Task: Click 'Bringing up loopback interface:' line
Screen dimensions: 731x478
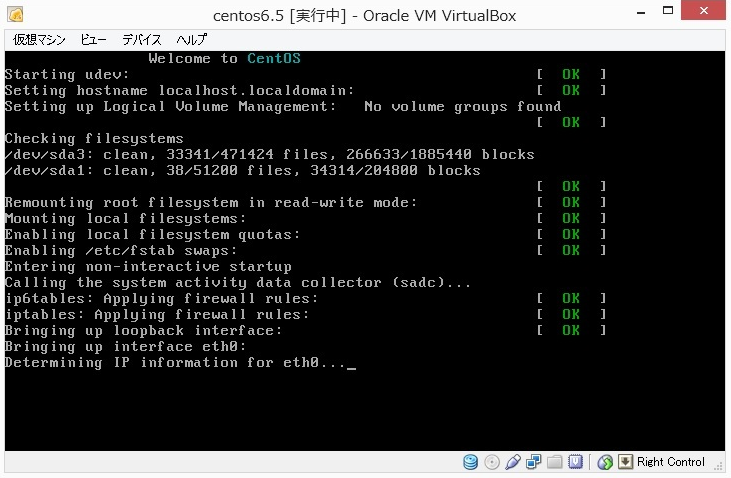Action: (144, 330)
